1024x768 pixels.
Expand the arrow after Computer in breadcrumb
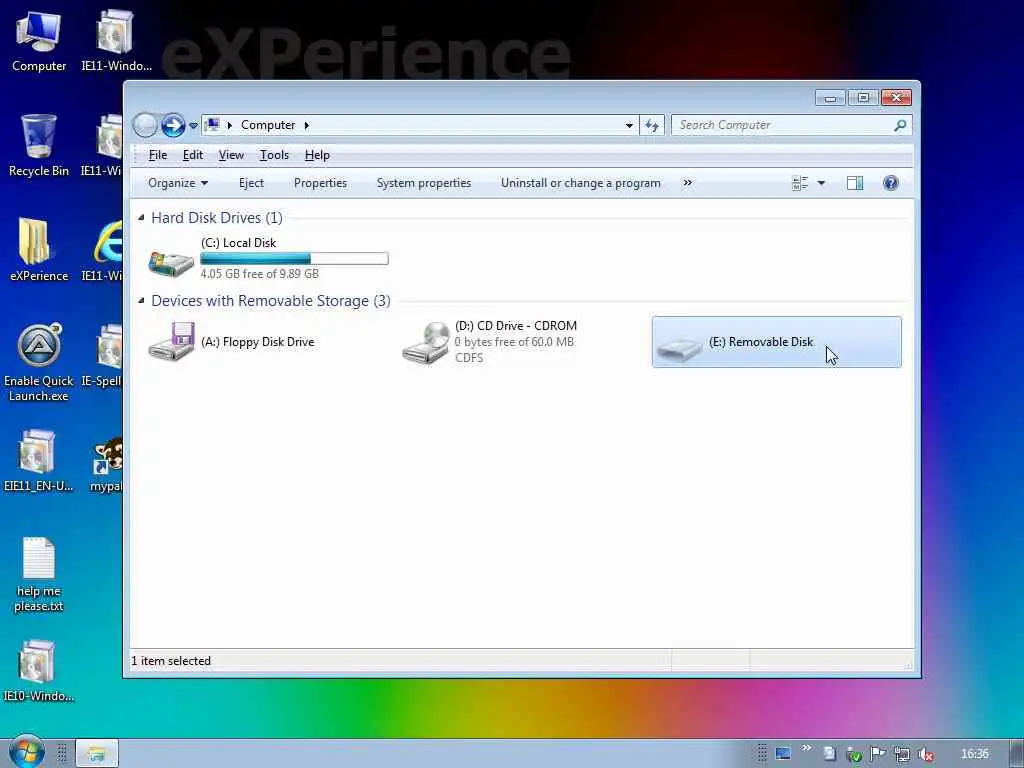tap(306, 125)
